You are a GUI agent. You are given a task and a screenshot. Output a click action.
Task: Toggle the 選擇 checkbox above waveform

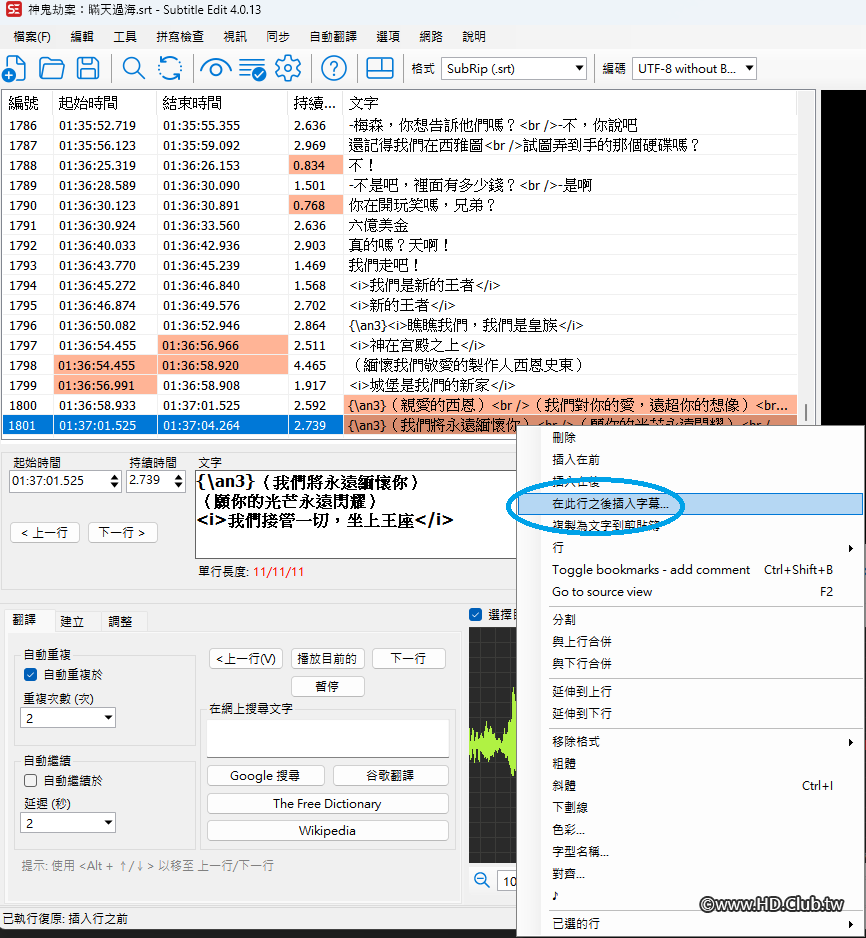(x=475, y=614)
